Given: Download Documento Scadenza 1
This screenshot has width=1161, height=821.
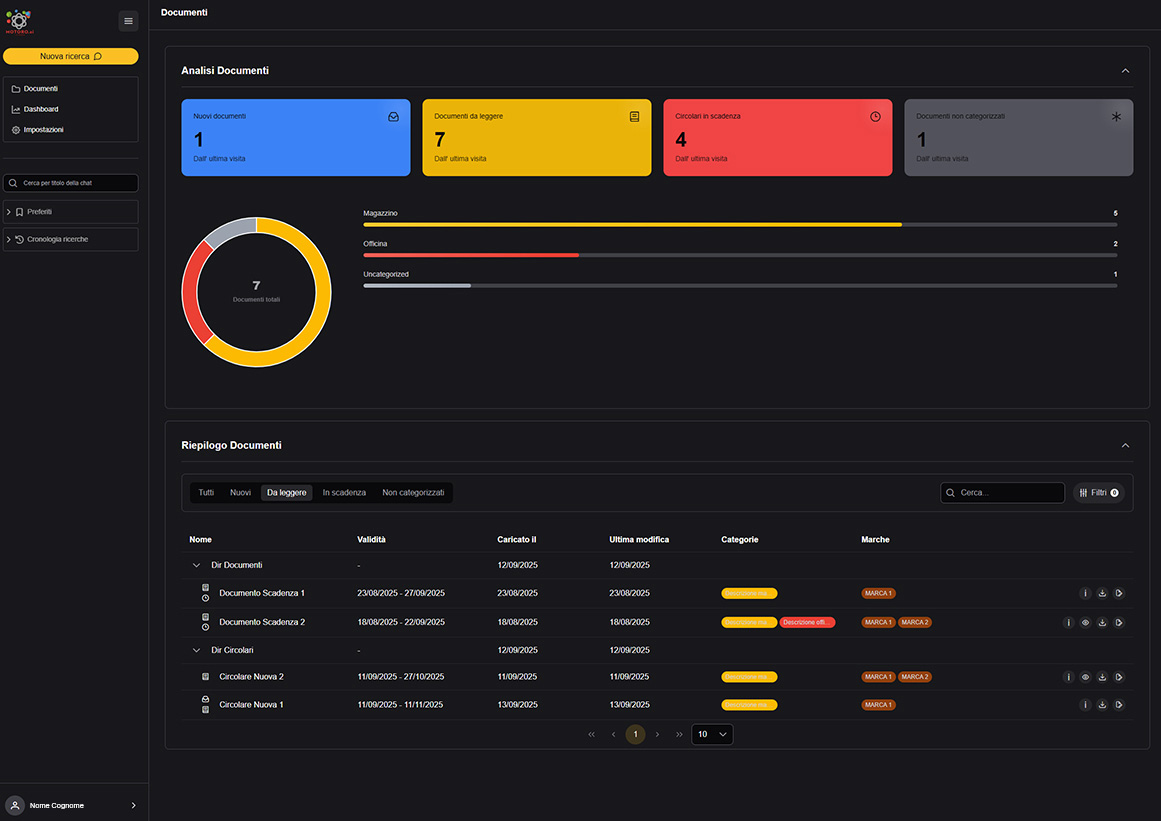Looking at the screenshot, I should [x=1102, y=593].
